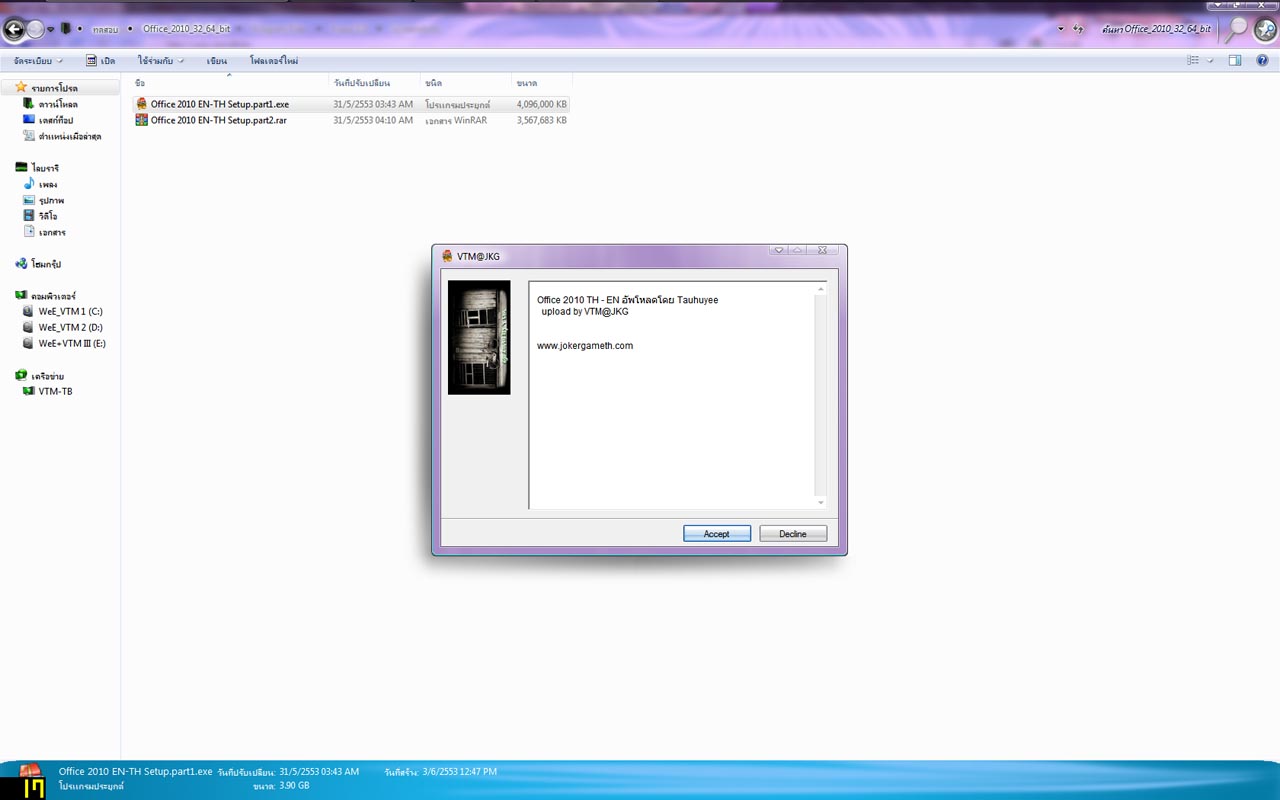Click the Explorer forward arrow button
The image size is (1280, 800).
(35, 29)
